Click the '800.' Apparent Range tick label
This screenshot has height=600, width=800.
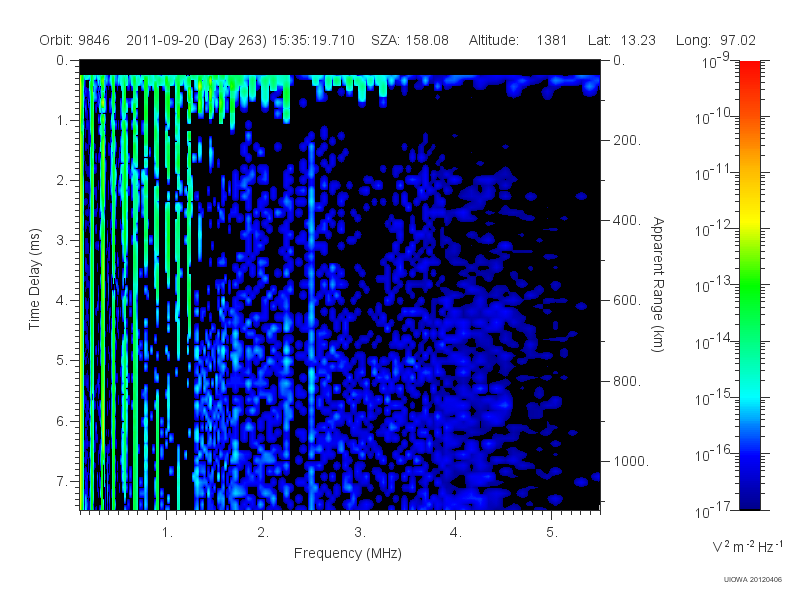point(627,381)
